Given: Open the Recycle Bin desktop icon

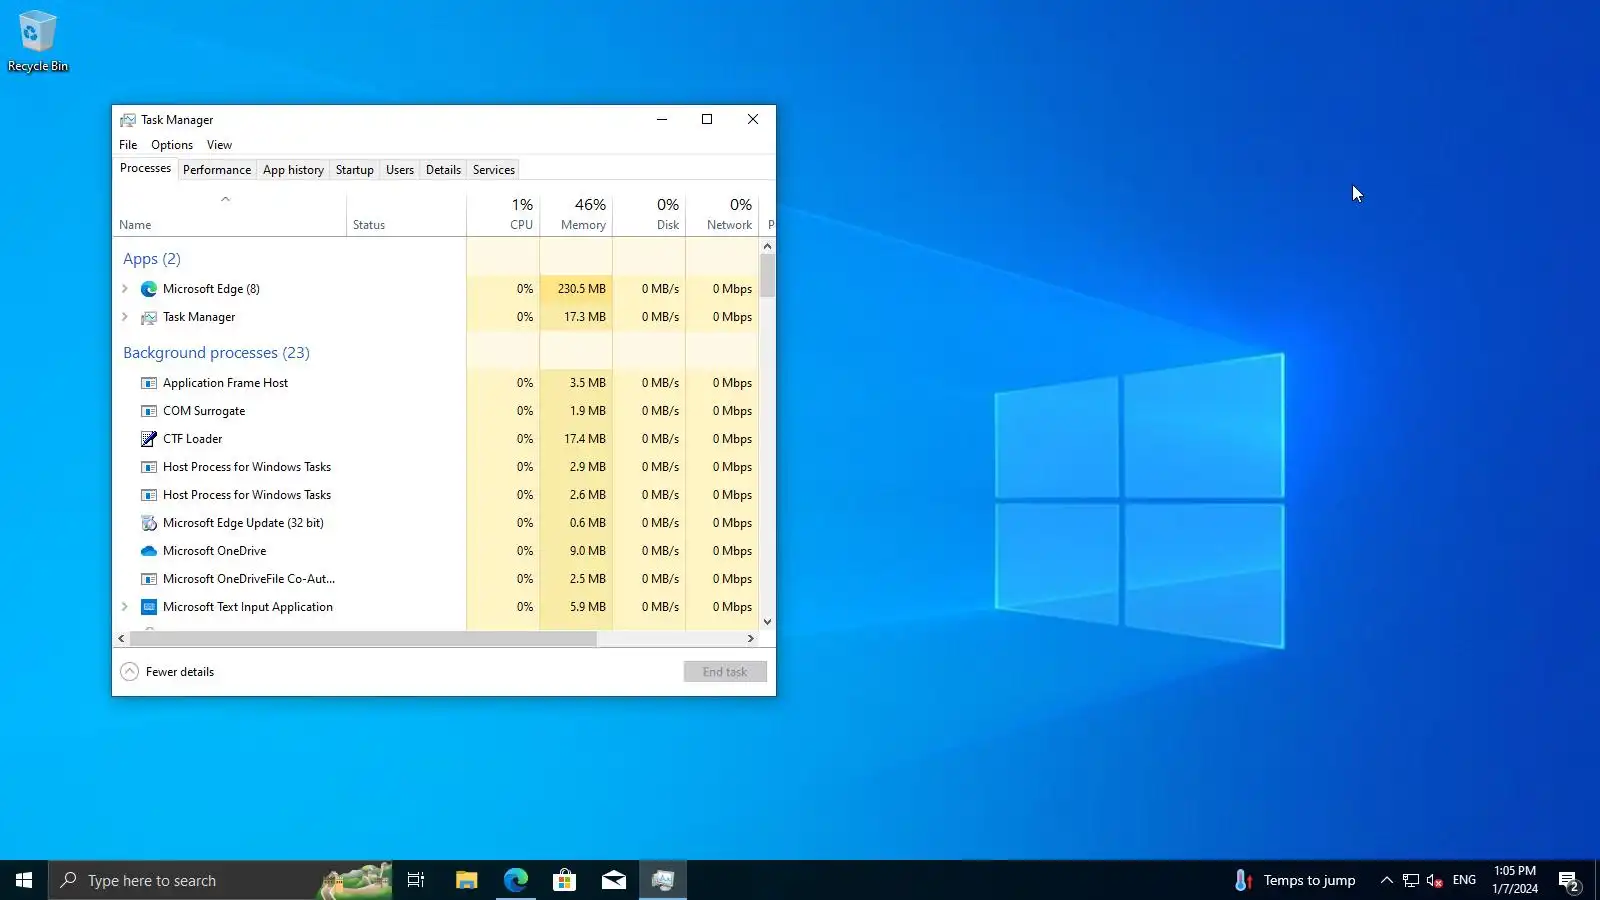Looking at the screenshot, I should pos(38,41).
